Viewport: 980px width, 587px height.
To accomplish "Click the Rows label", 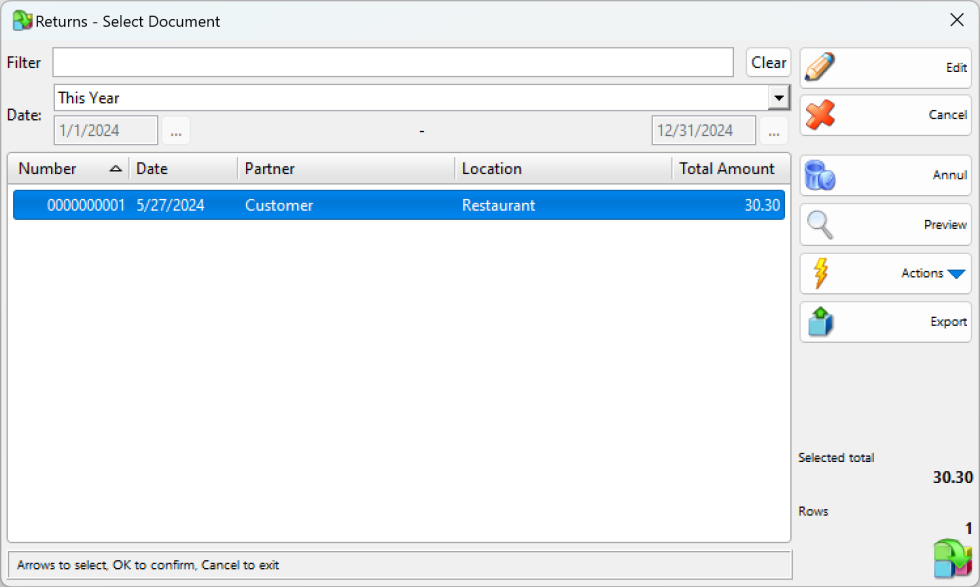I will point(813,511).
